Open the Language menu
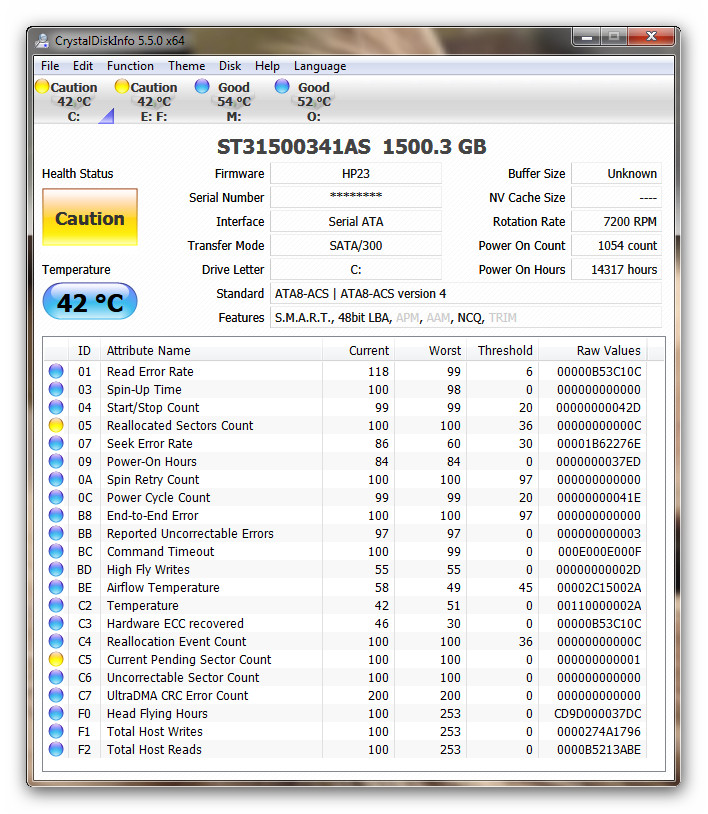This screenshot has height=814, width=708. point(320,66)
